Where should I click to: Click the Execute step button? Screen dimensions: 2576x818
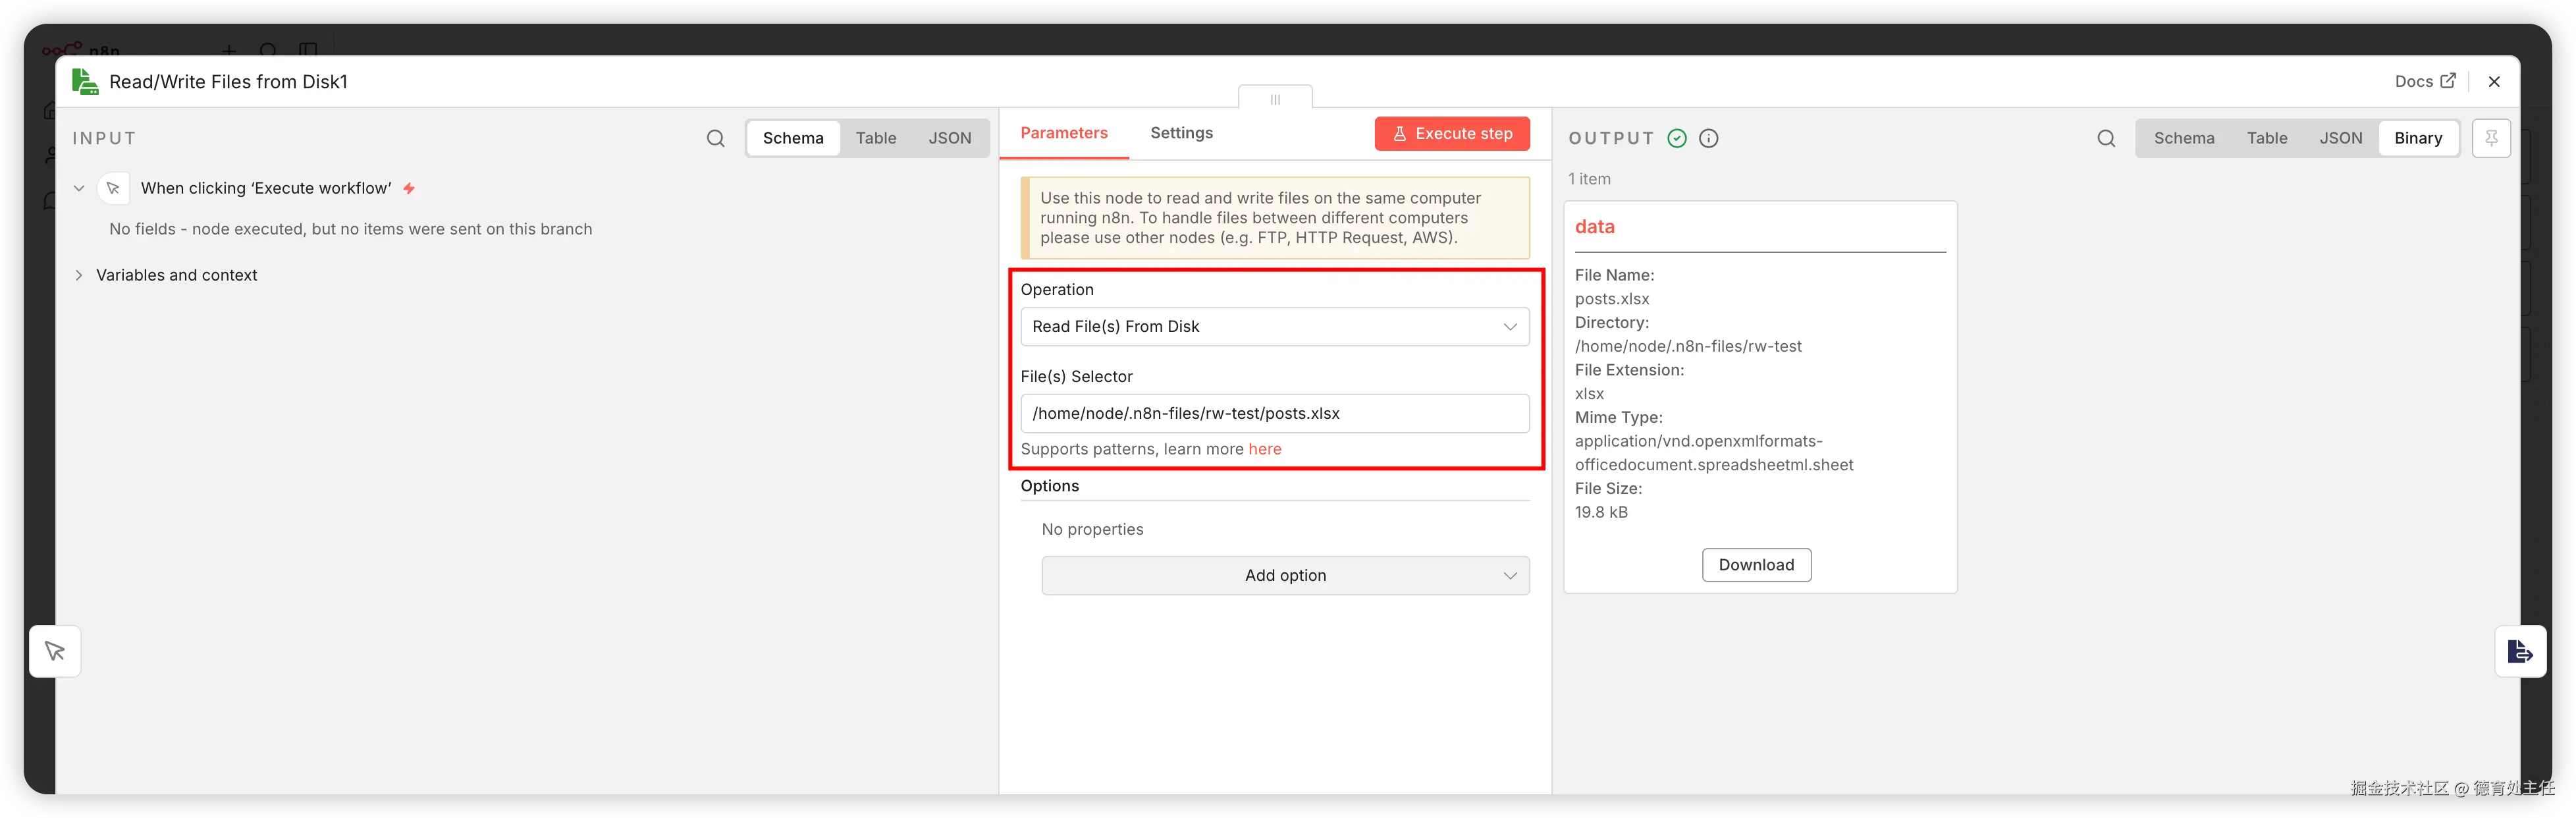click(1452, 134)
